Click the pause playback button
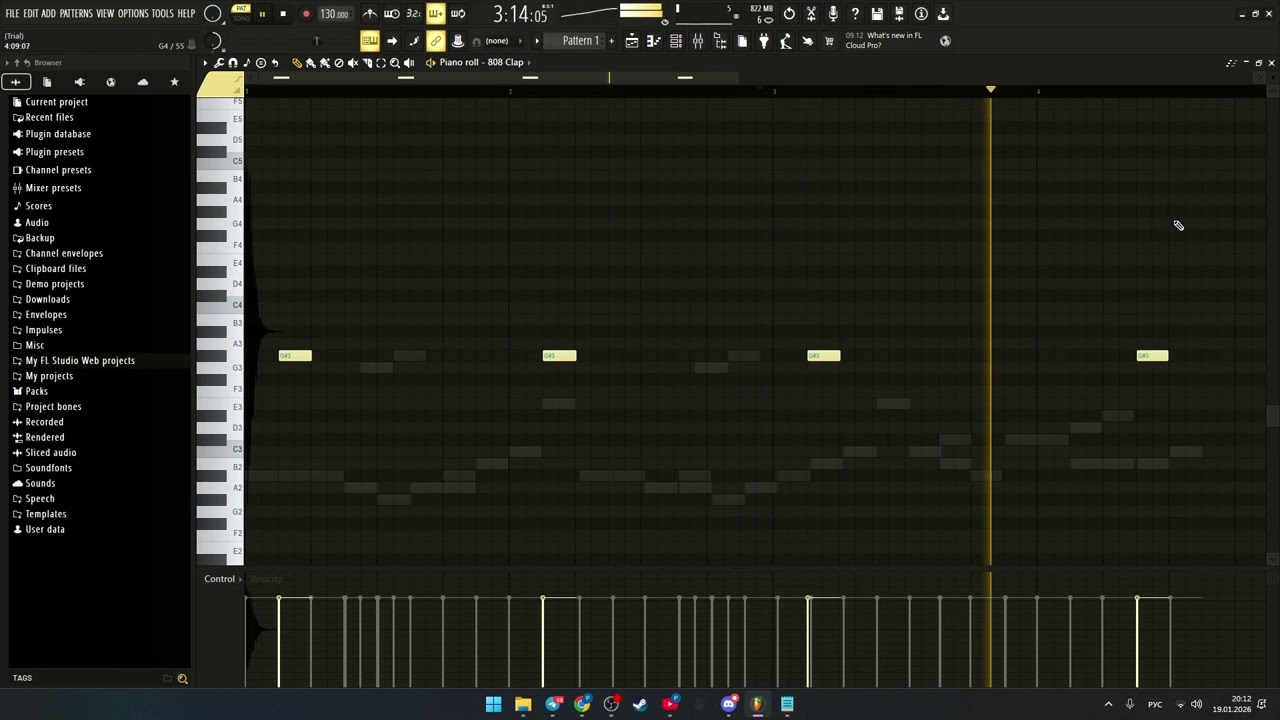Viewport: 1280px width, 720px height. click(262, 14)
